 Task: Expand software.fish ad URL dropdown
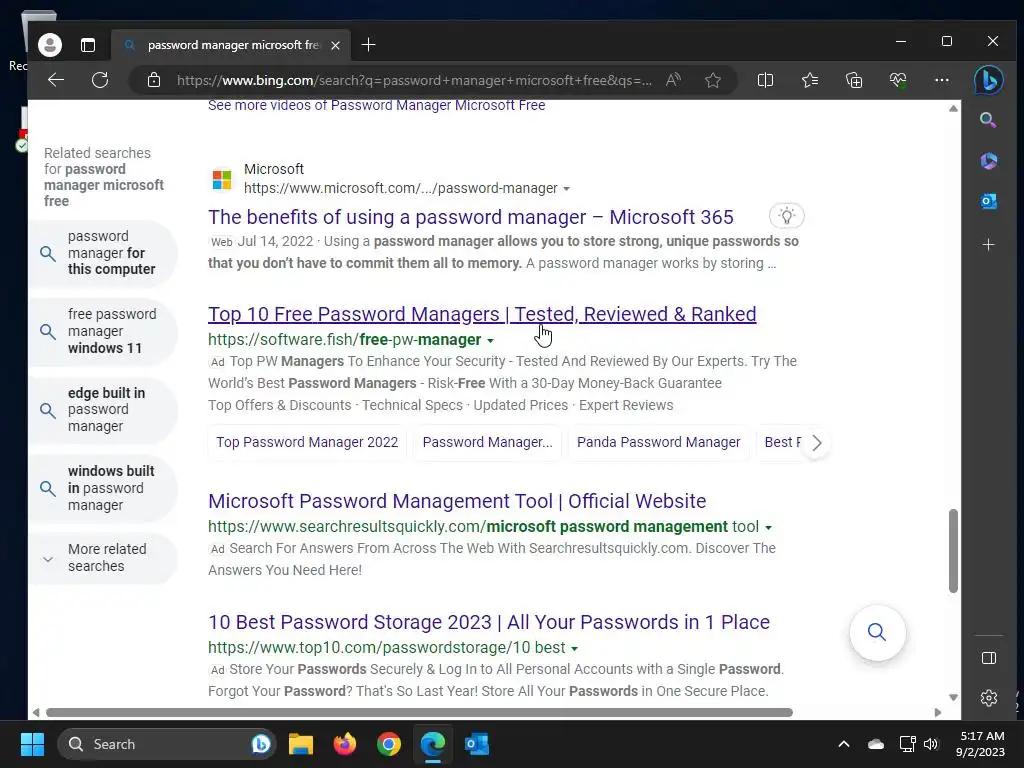click(490, 340)
